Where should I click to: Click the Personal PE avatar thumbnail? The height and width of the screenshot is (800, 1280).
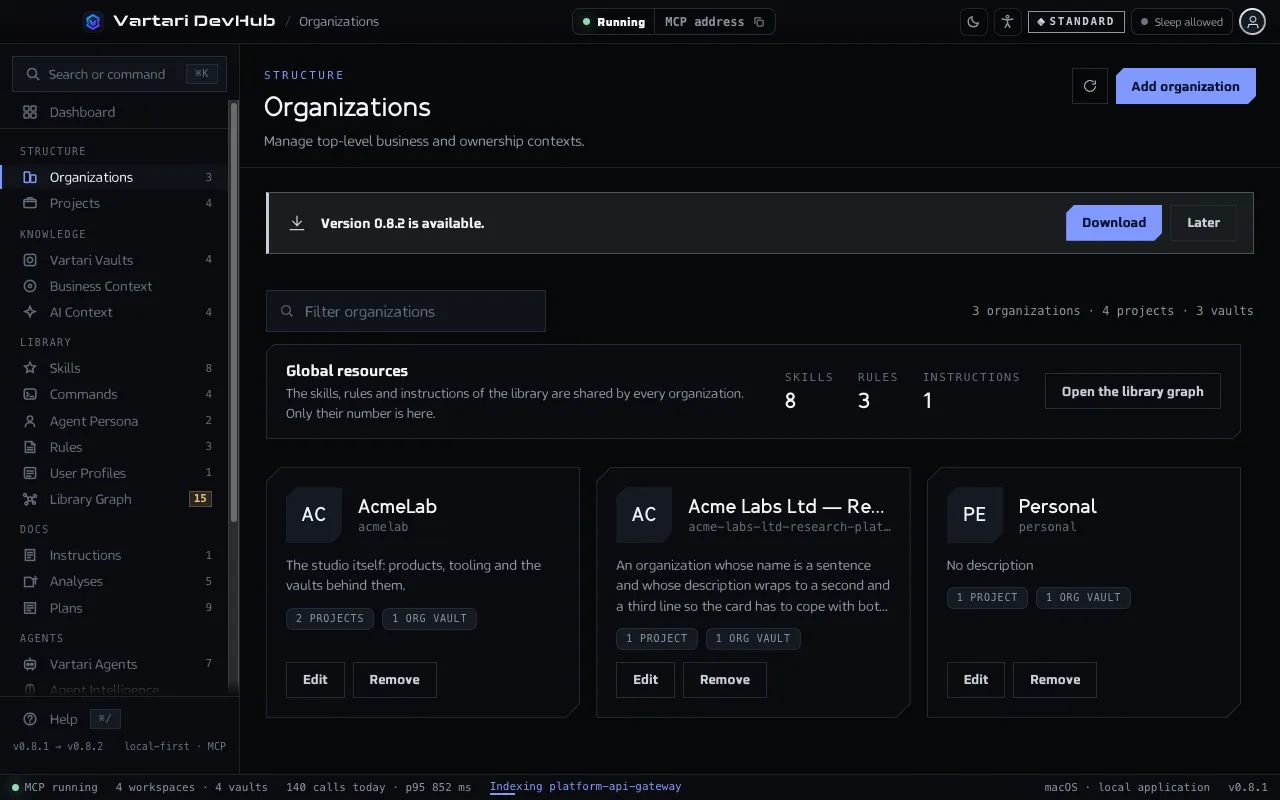(974, 515)
